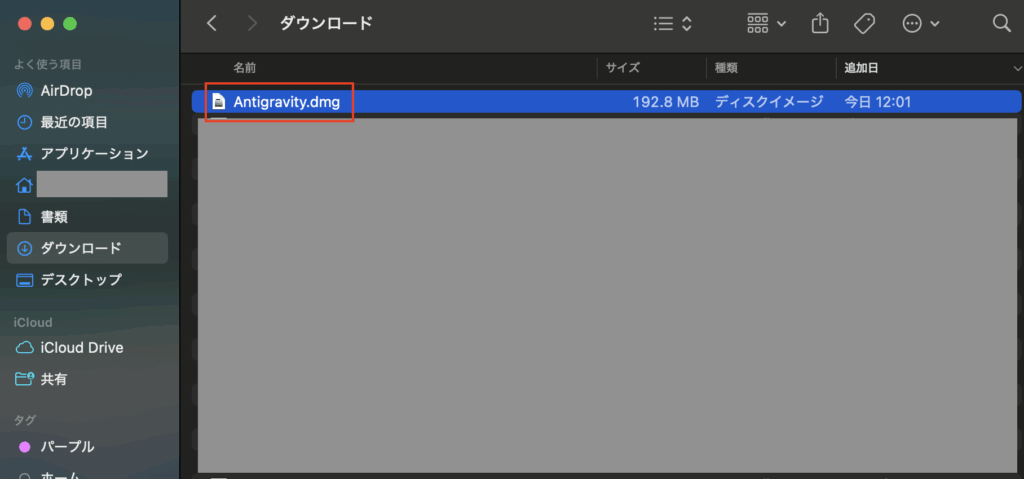Click the forward navigation arrow
Viewport: 1024px width, 479px height.
[x=253, y=23]
